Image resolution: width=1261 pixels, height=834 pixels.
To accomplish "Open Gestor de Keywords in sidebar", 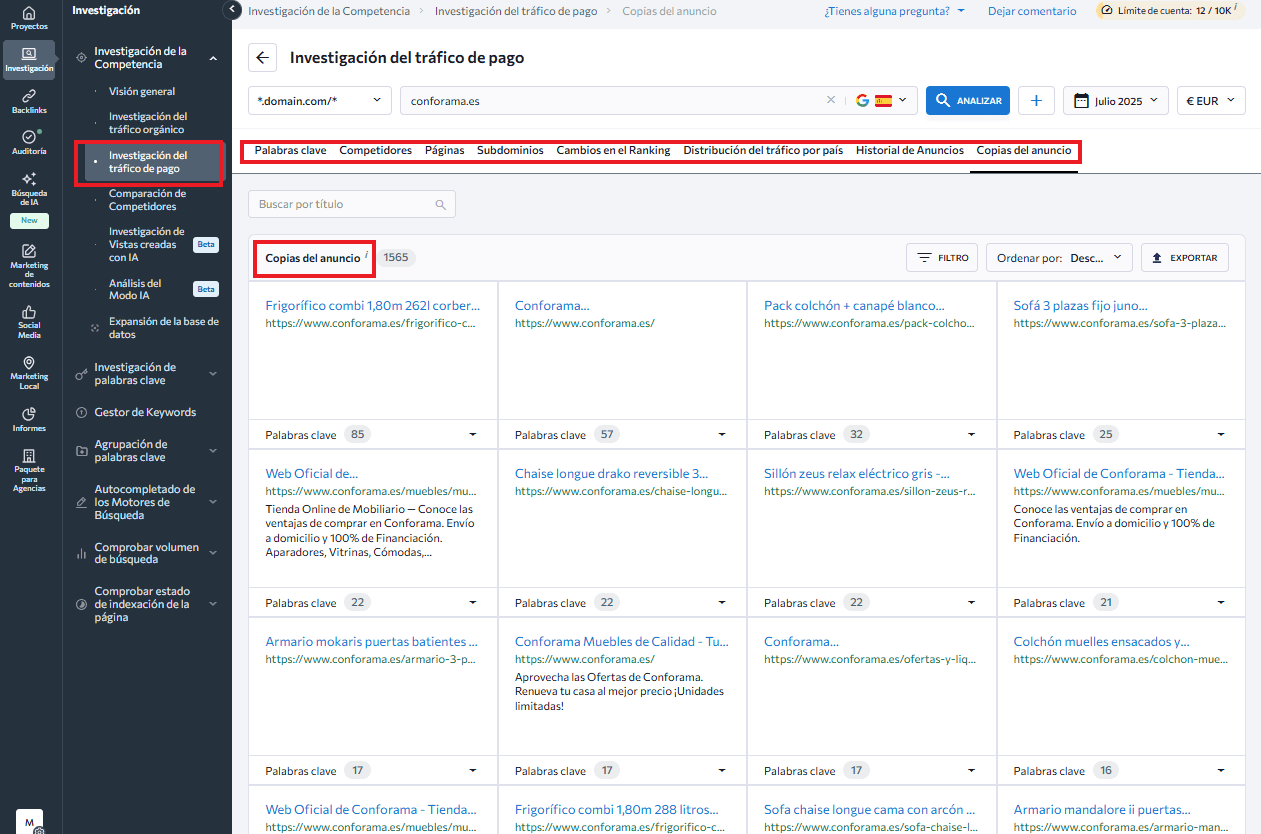I will pos(145,412).
